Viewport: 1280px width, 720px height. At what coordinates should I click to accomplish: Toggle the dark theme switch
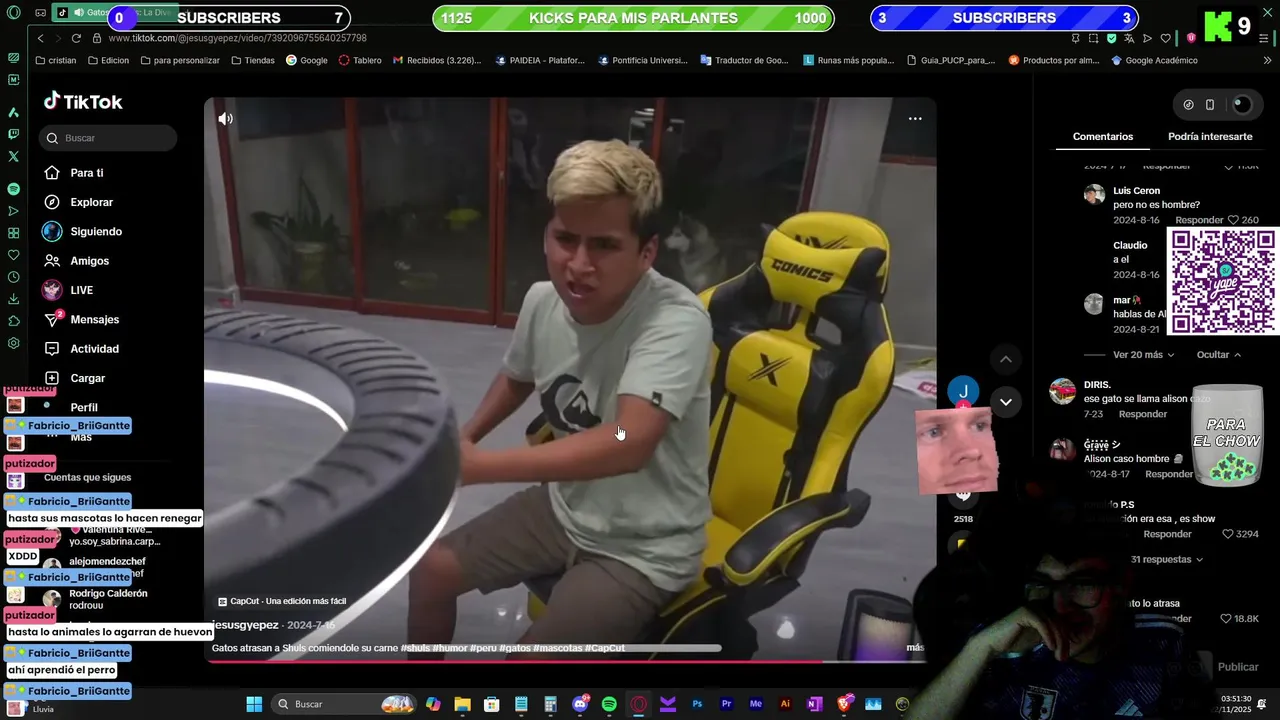point(1241,105)
